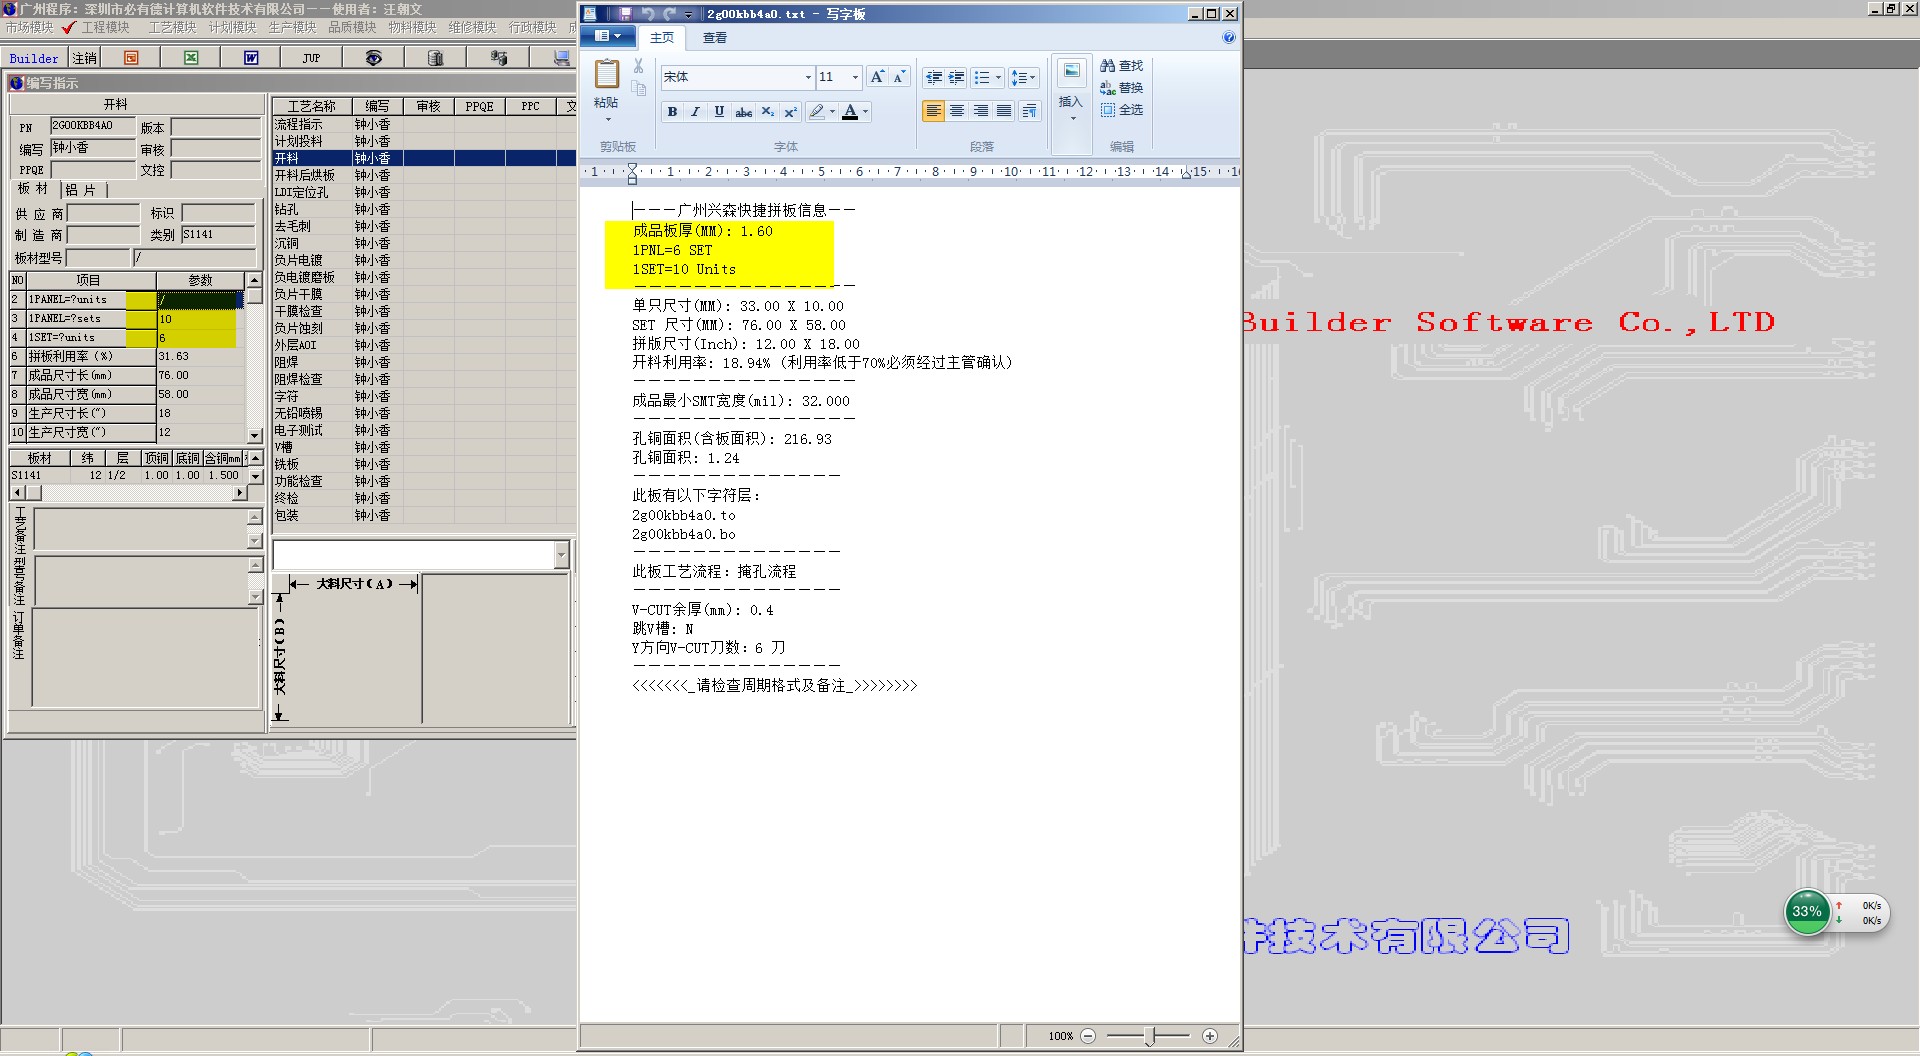Click the shrink font size icon
This screenshot has height=1056, width=1920.
click(899, 77)
